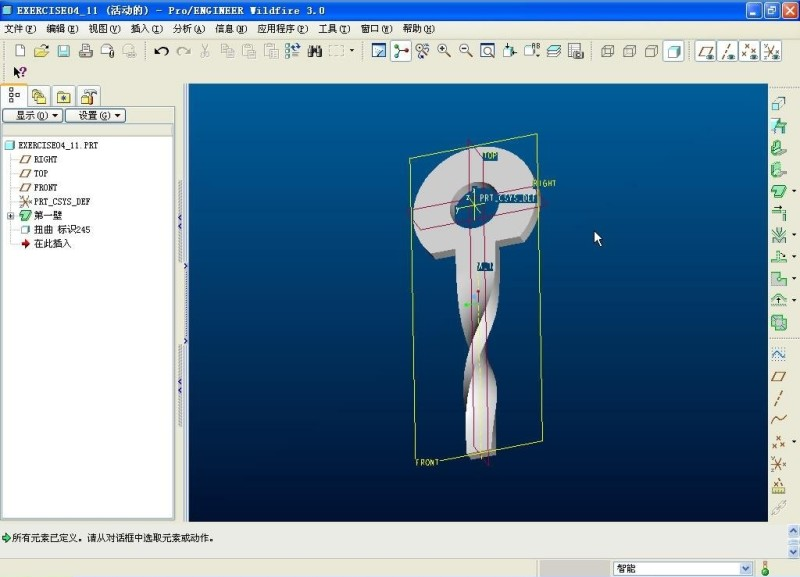
Task: Expand the 第一壁 tree node
Action: click(x=11, y=216)
